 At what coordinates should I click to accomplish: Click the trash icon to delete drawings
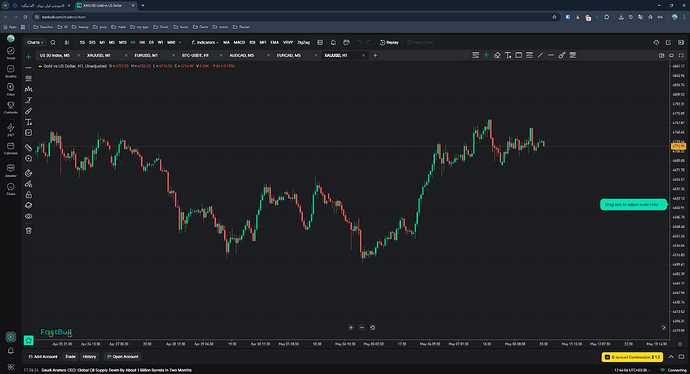pyautogui.click(x=29, y=231)
